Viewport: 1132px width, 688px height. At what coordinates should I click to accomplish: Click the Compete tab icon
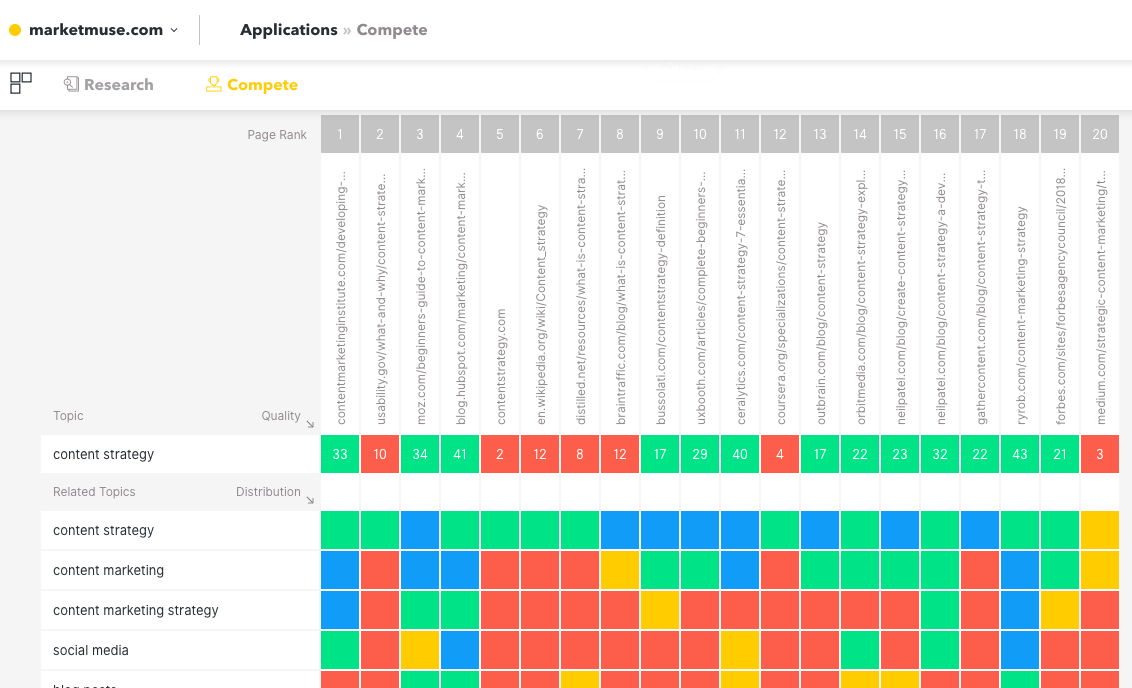click(x=213, y=84)
